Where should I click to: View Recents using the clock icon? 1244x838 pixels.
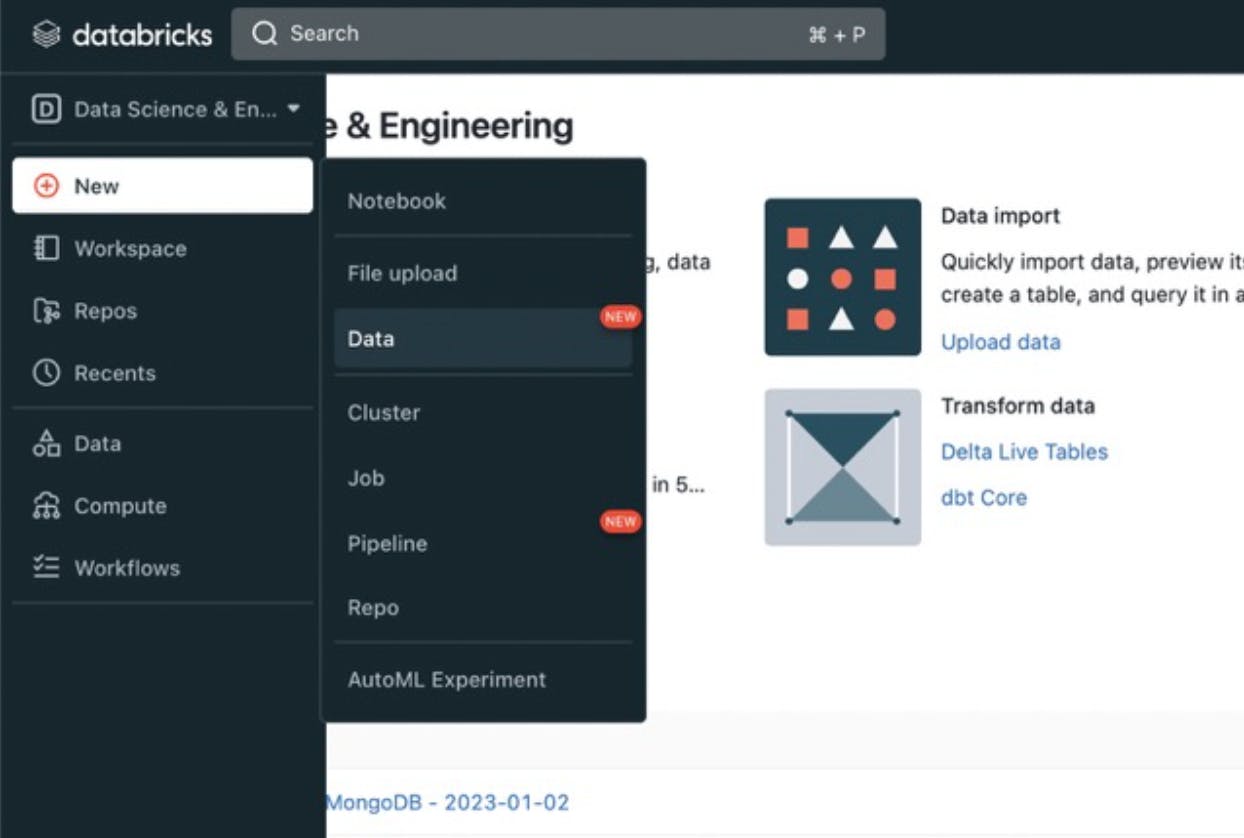(48, 372)
